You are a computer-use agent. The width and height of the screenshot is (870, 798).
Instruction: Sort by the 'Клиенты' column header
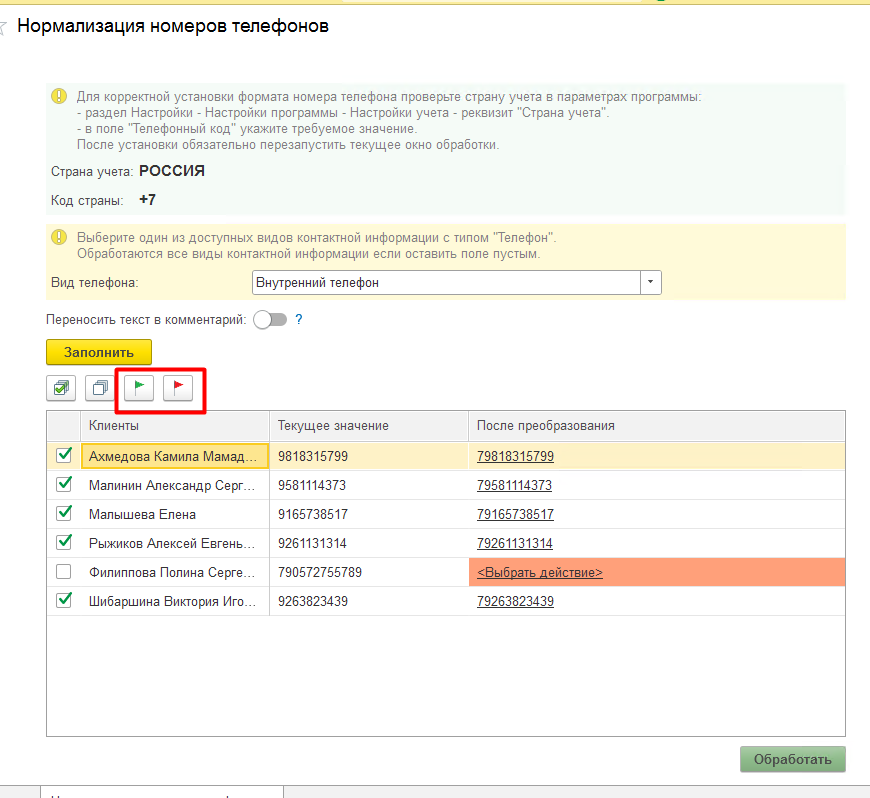pos(175,425)
